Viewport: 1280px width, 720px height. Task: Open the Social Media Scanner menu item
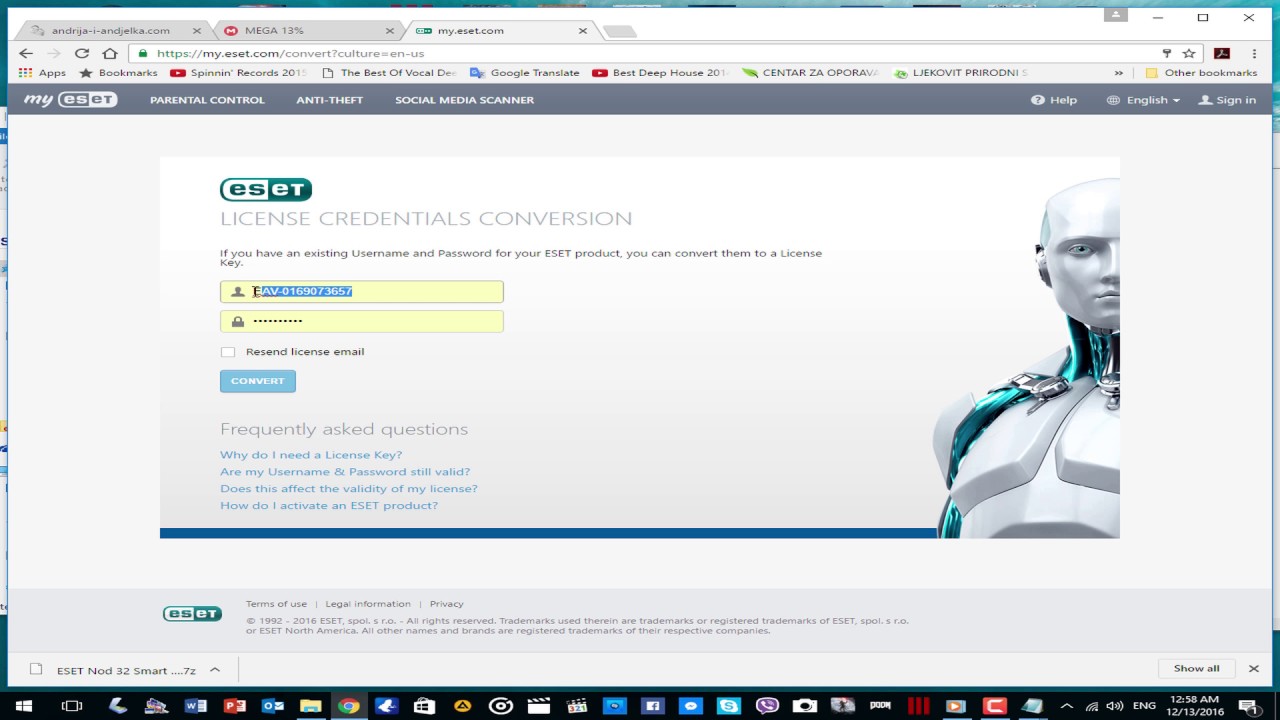(464, 100)
